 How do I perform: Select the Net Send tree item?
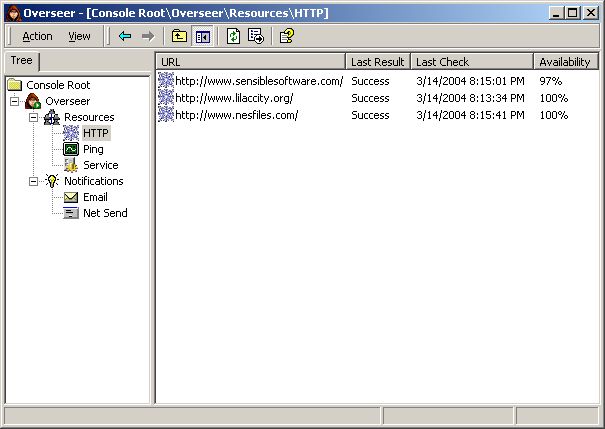click(105, 213)
